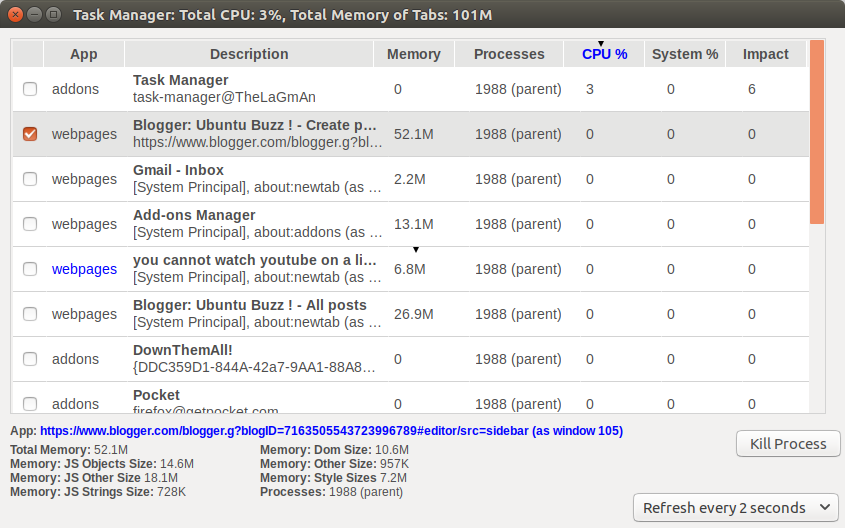Viewport: 845px width, 528px height.
Task: Sort by the App column header
Action: click(84, 54)
